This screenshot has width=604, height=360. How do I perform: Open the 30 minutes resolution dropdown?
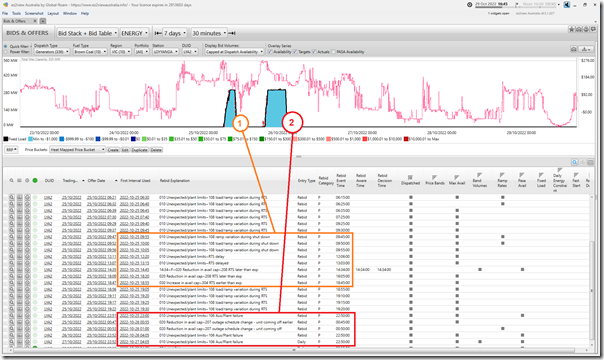click(209, 33)
